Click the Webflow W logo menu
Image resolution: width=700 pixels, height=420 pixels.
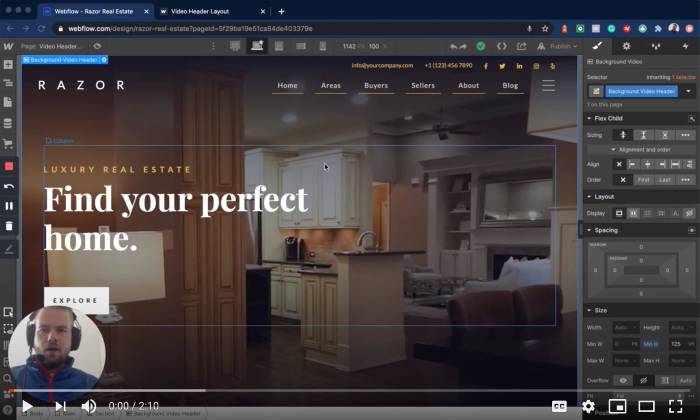[8, 46]
